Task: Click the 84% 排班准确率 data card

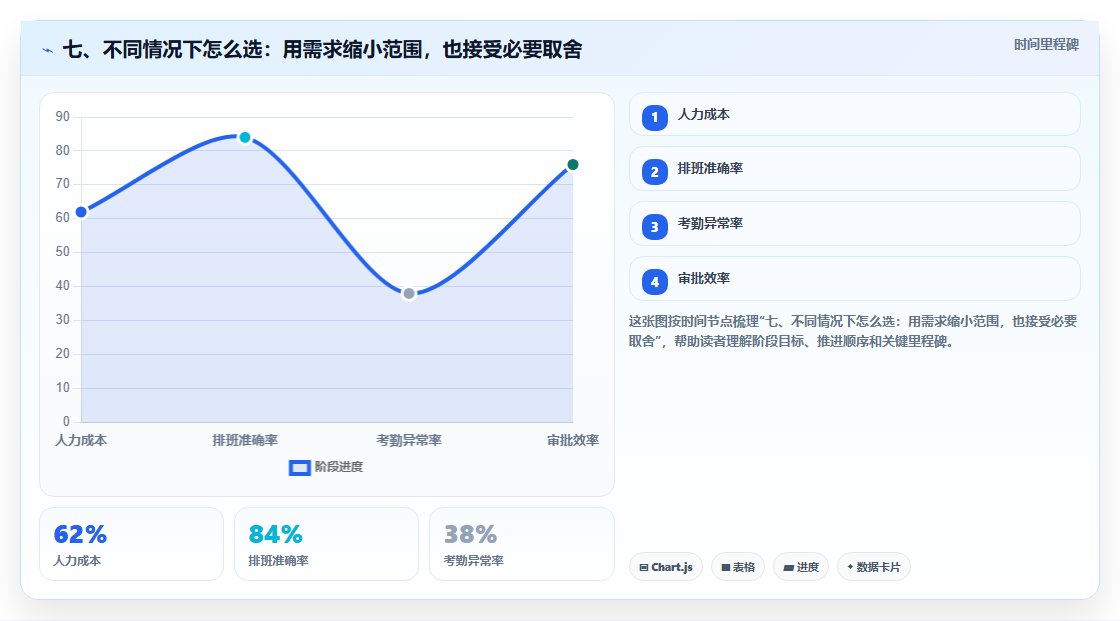Action: (x=326, y=545)
